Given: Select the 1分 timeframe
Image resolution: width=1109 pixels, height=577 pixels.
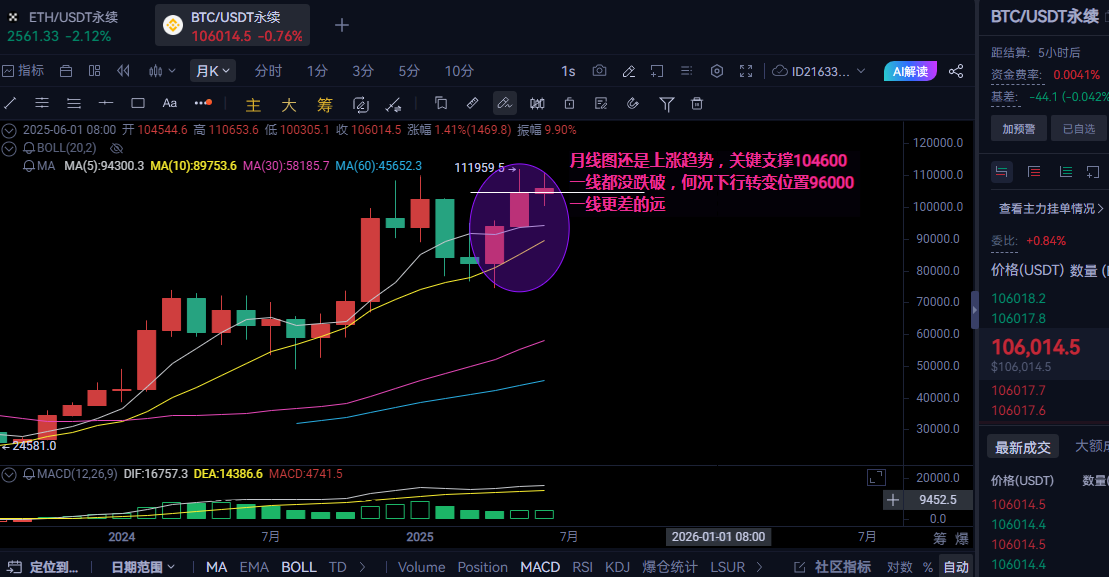Looking at the screenshot, I should pos(317,71).
